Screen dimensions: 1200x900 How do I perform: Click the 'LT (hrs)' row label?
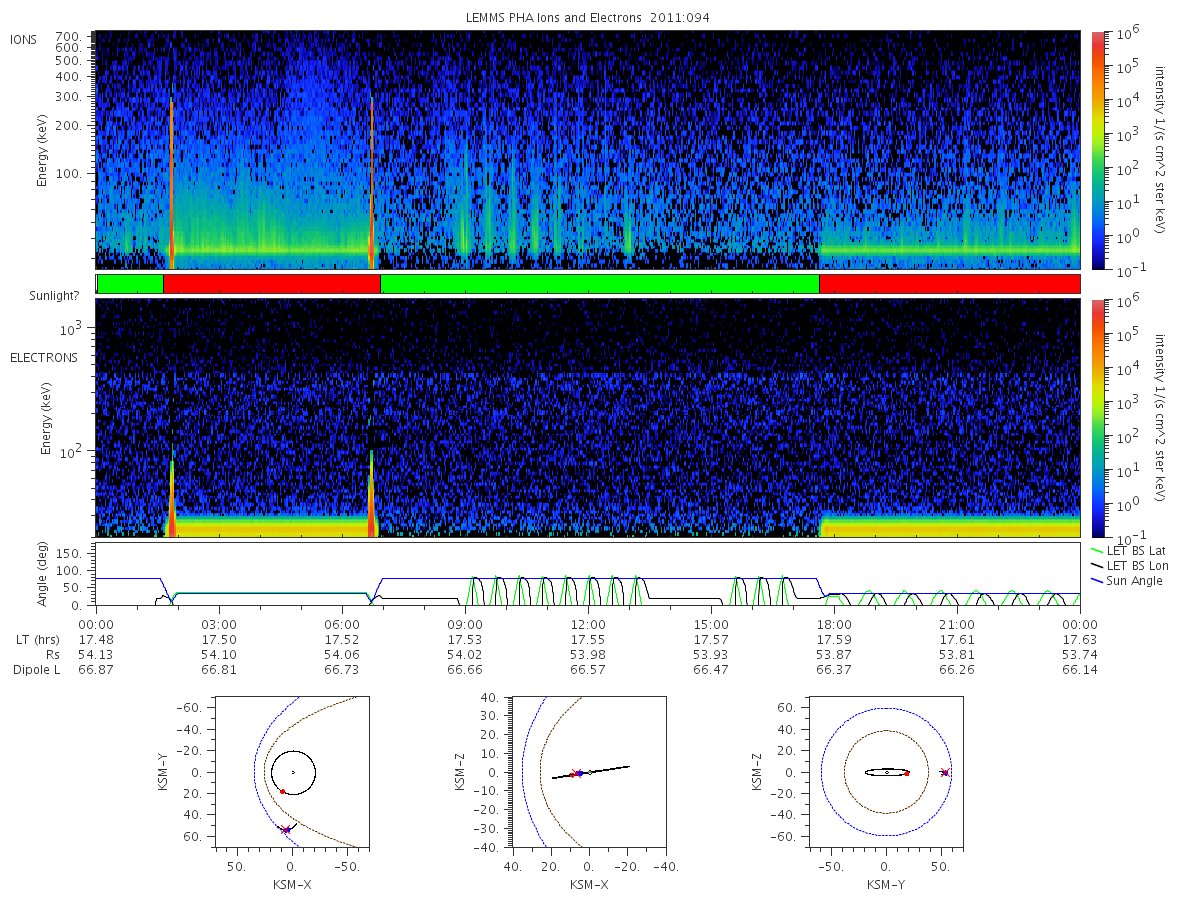37,640
